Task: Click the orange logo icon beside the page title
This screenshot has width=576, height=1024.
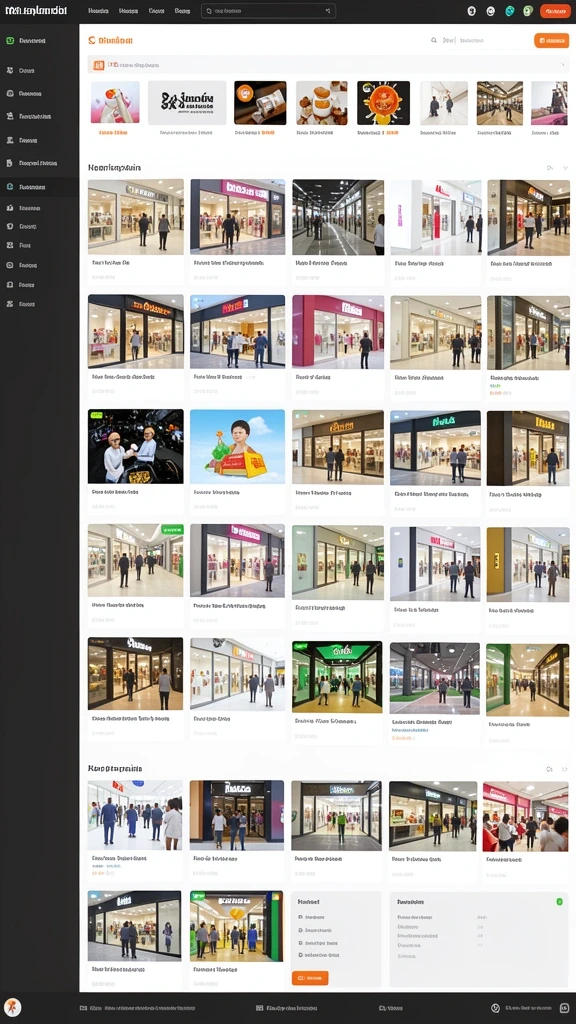Action: (x=91, y=40)
